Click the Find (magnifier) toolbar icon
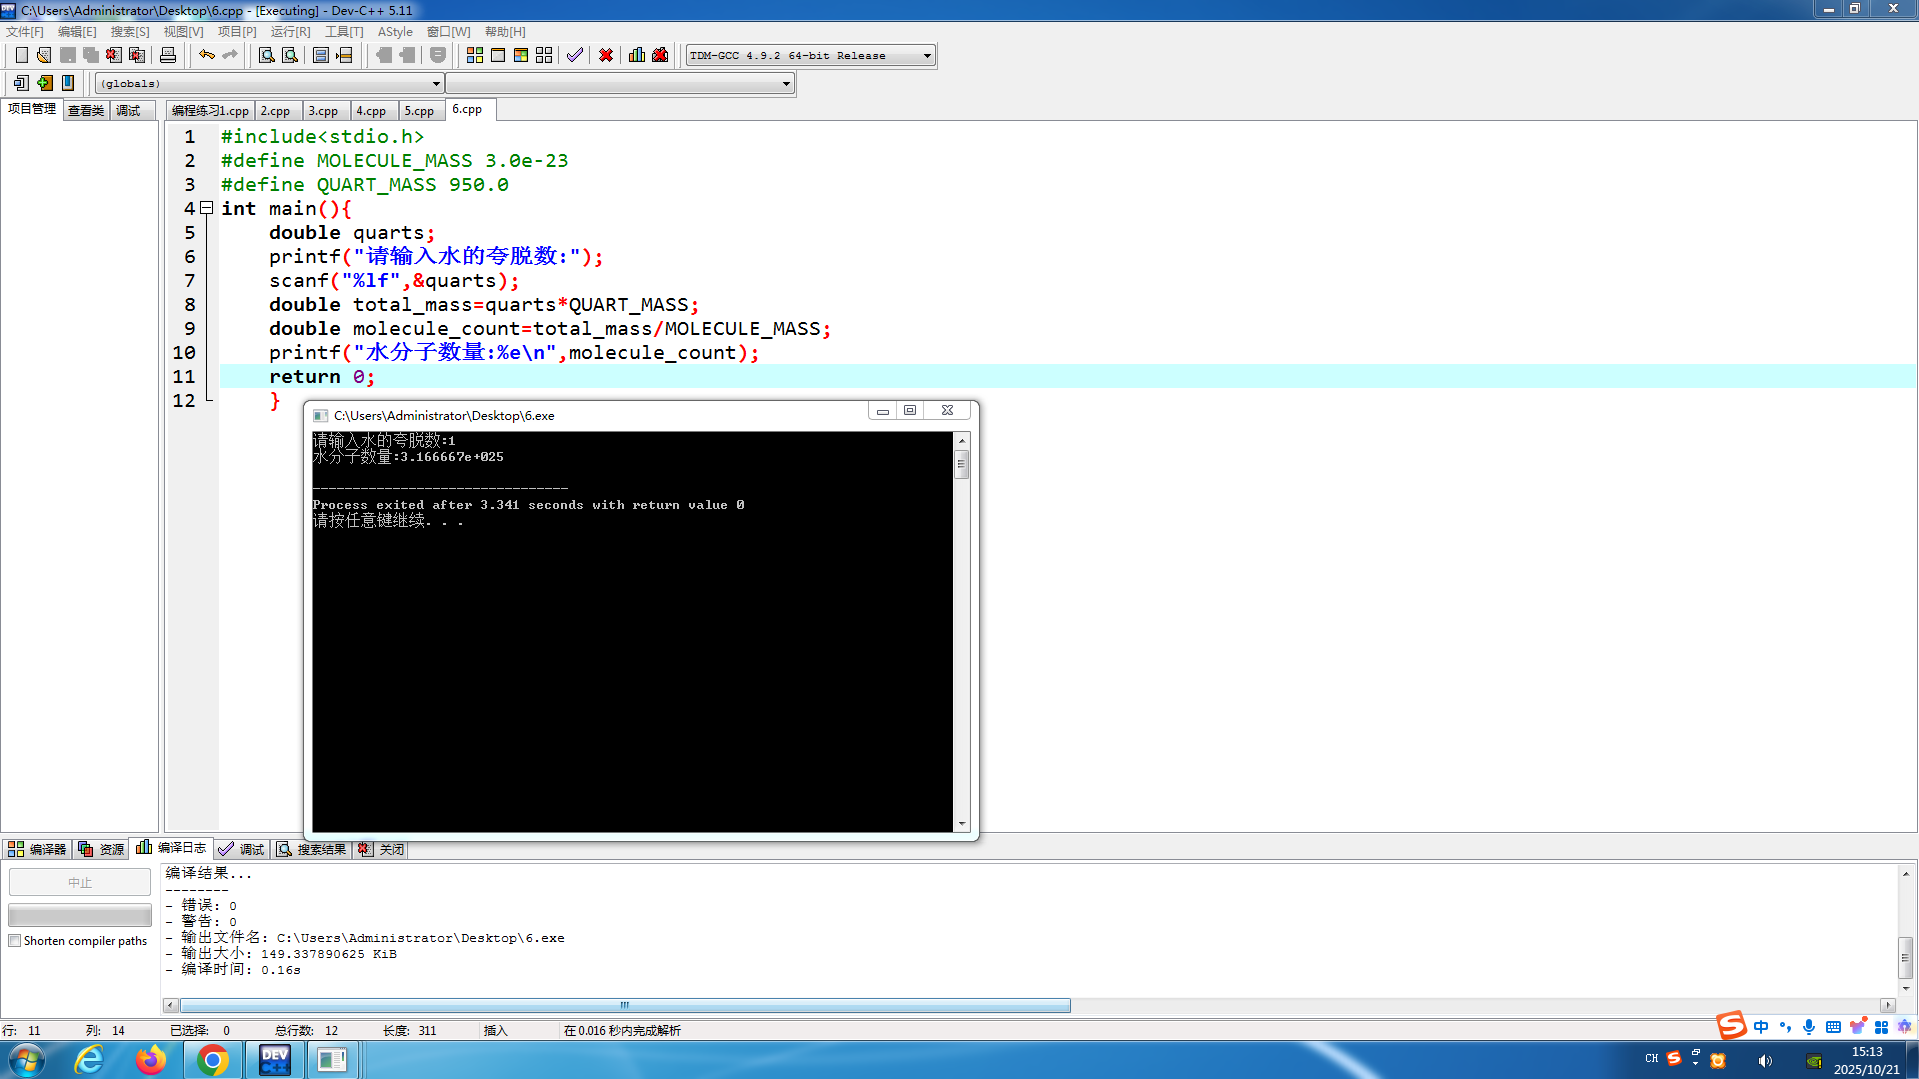1919x1079 pixels. point(267,55)
